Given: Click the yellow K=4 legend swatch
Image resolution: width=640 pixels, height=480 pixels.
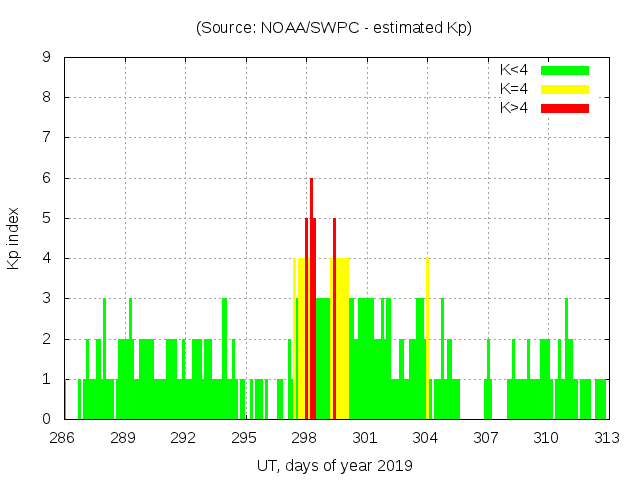Looking at the screenshot, I should (x=565, y=89).
